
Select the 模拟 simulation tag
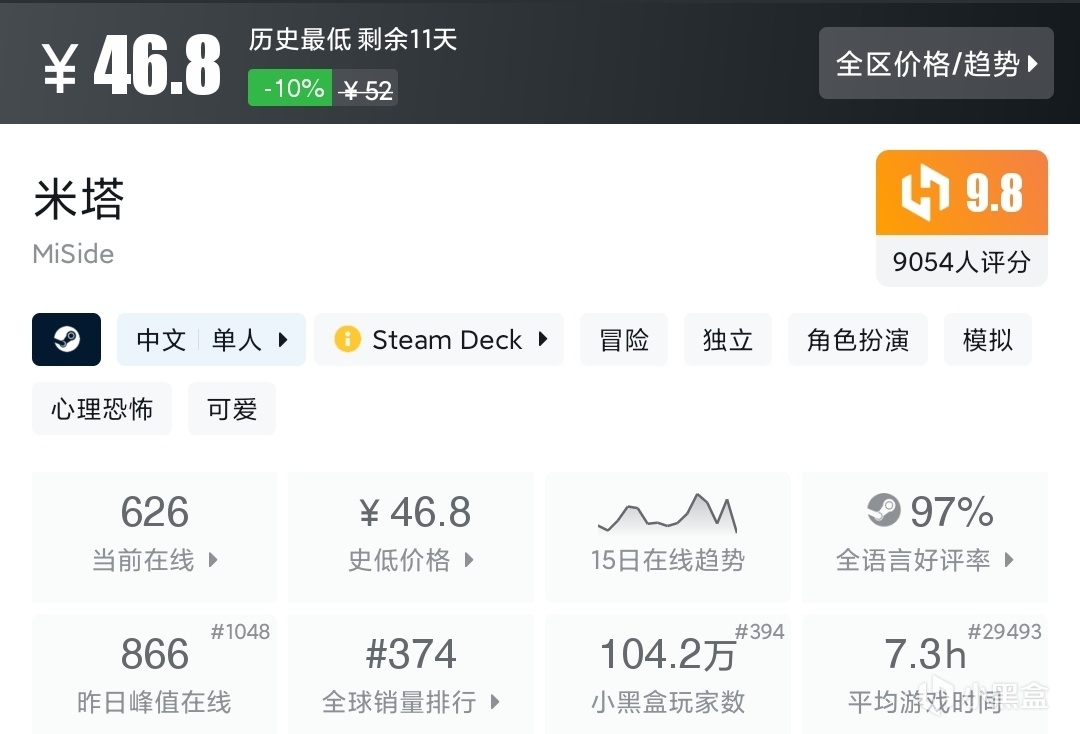coord(987,340)
